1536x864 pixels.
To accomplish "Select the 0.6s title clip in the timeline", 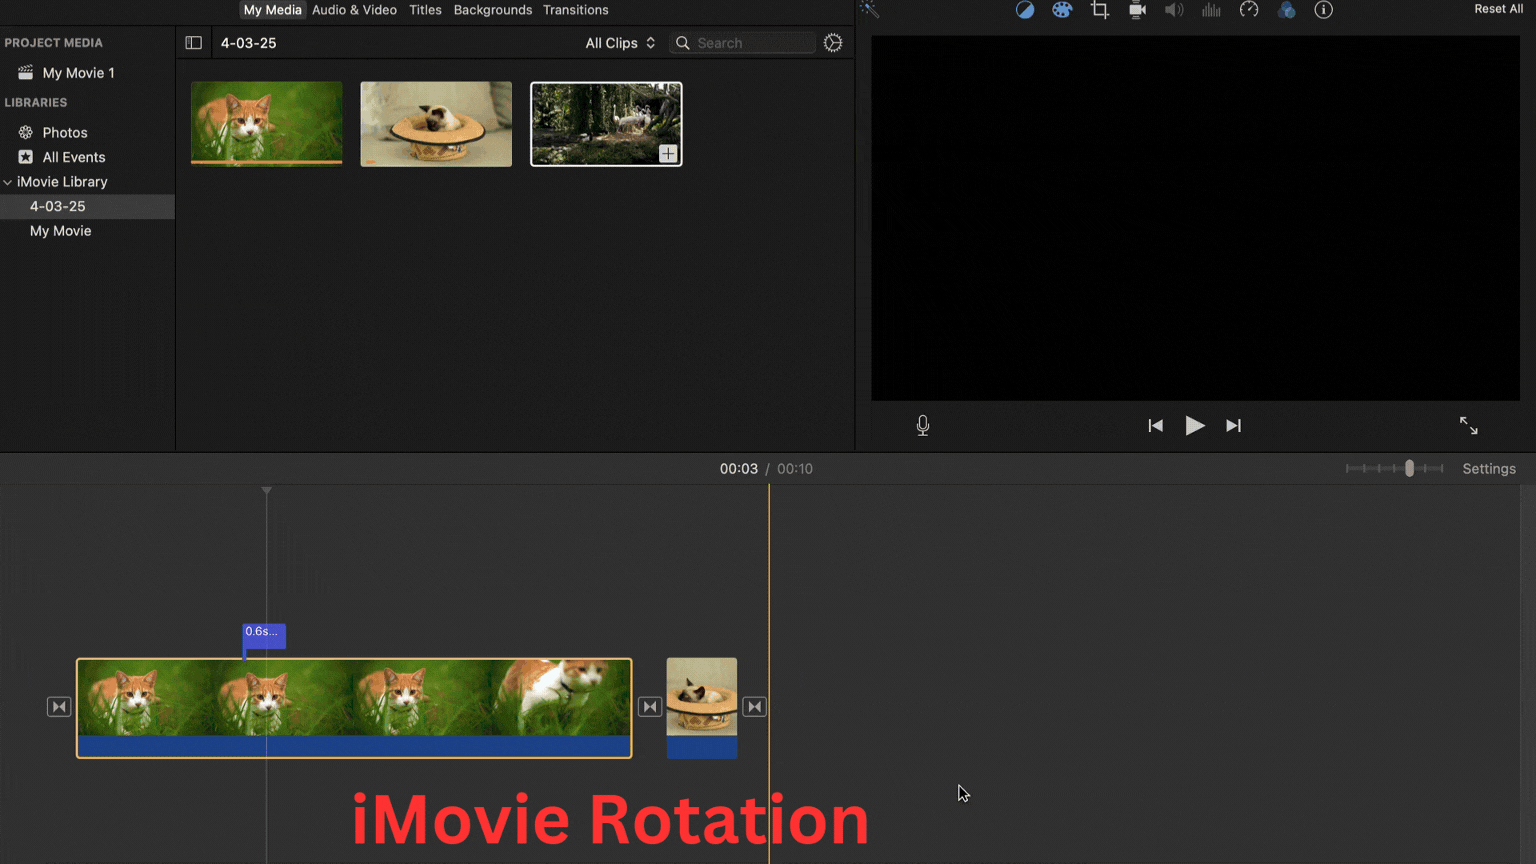I will (x=264, y=635).
